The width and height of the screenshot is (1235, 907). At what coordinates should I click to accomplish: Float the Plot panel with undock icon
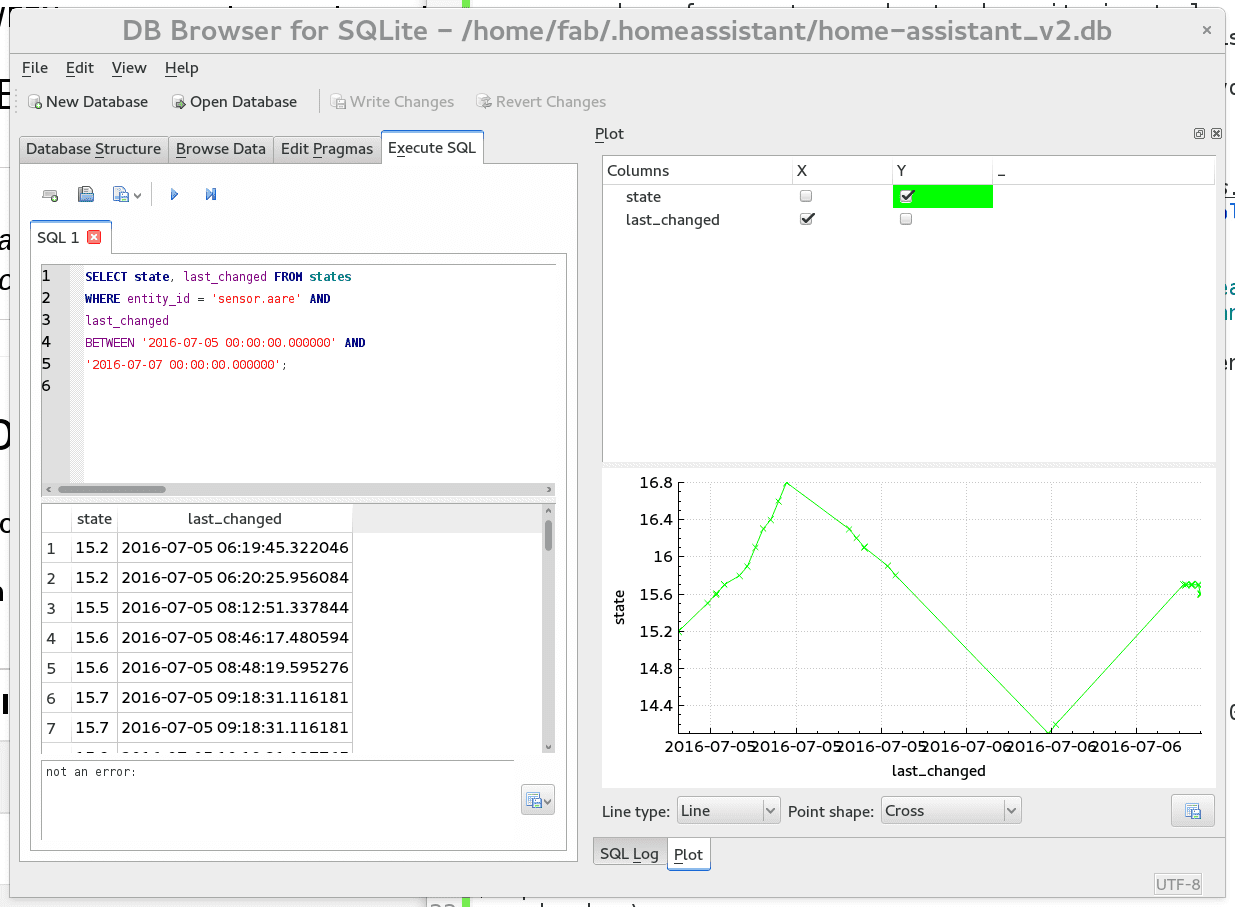(x=1199, y=134)
